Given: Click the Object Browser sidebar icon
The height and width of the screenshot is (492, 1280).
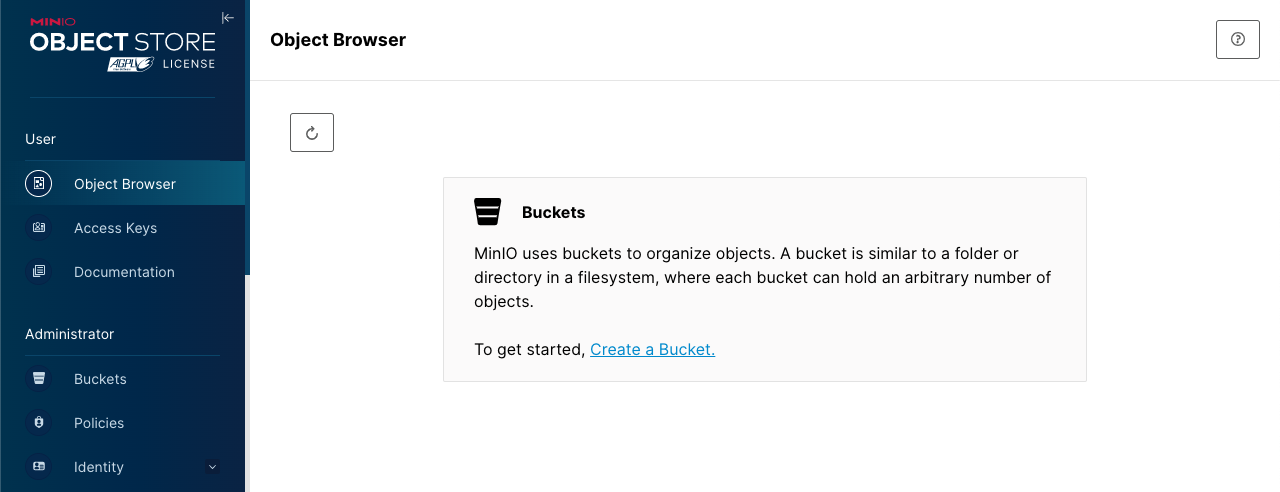Looking at the screenshot, I should pos(39,184).
